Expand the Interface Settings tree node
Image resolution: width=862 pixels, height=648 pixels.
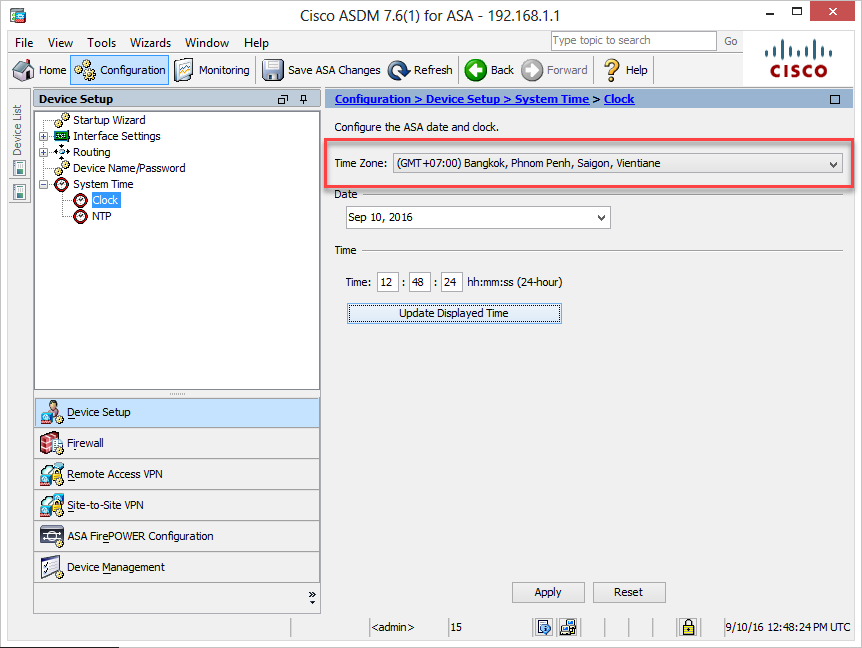pyautogui.click(x=43, y=136)
